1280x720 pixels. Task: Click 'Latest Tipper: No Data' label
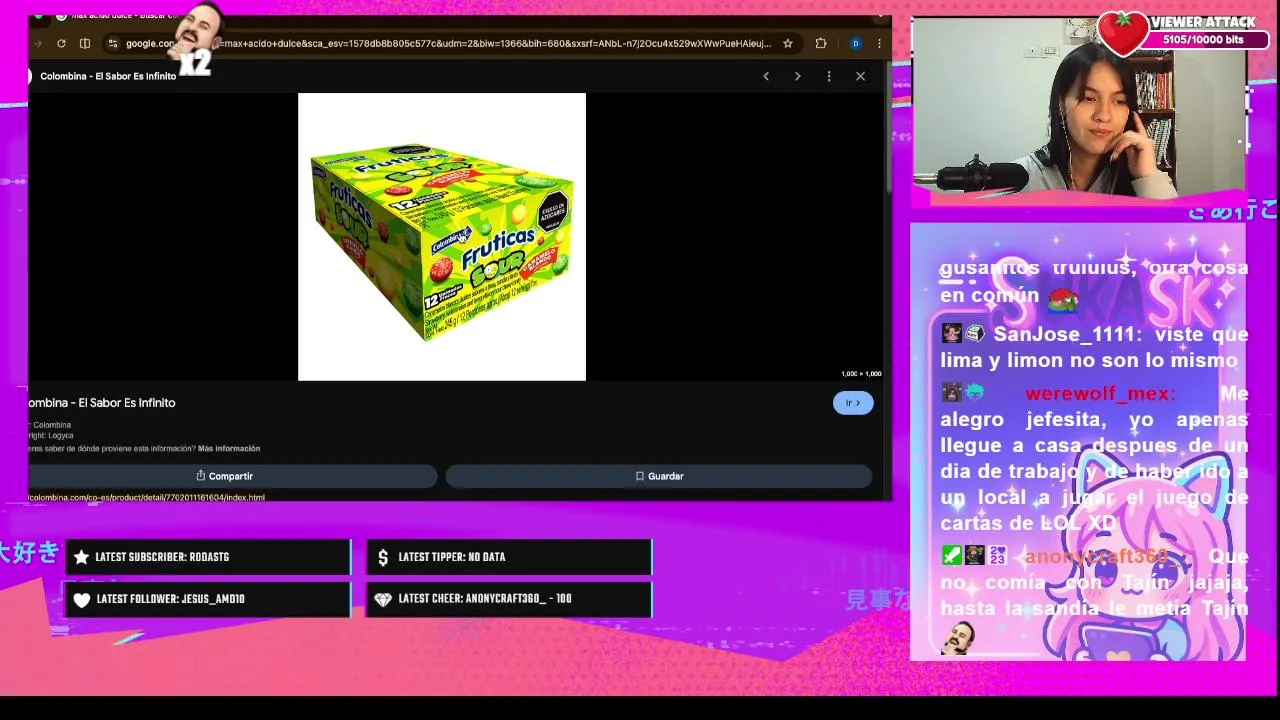[x=452, y=557]
